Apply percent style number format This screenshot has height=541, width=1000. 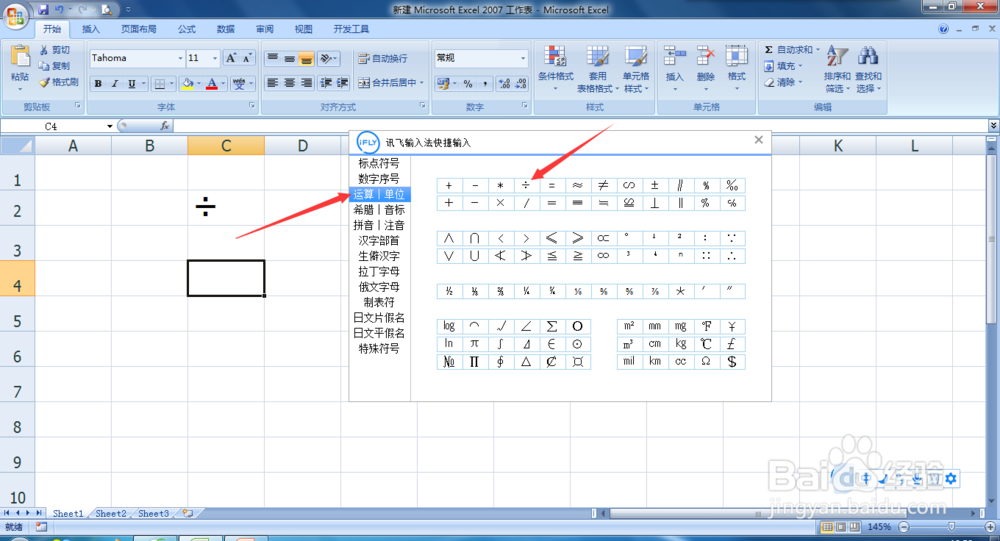tap(468, 84)
